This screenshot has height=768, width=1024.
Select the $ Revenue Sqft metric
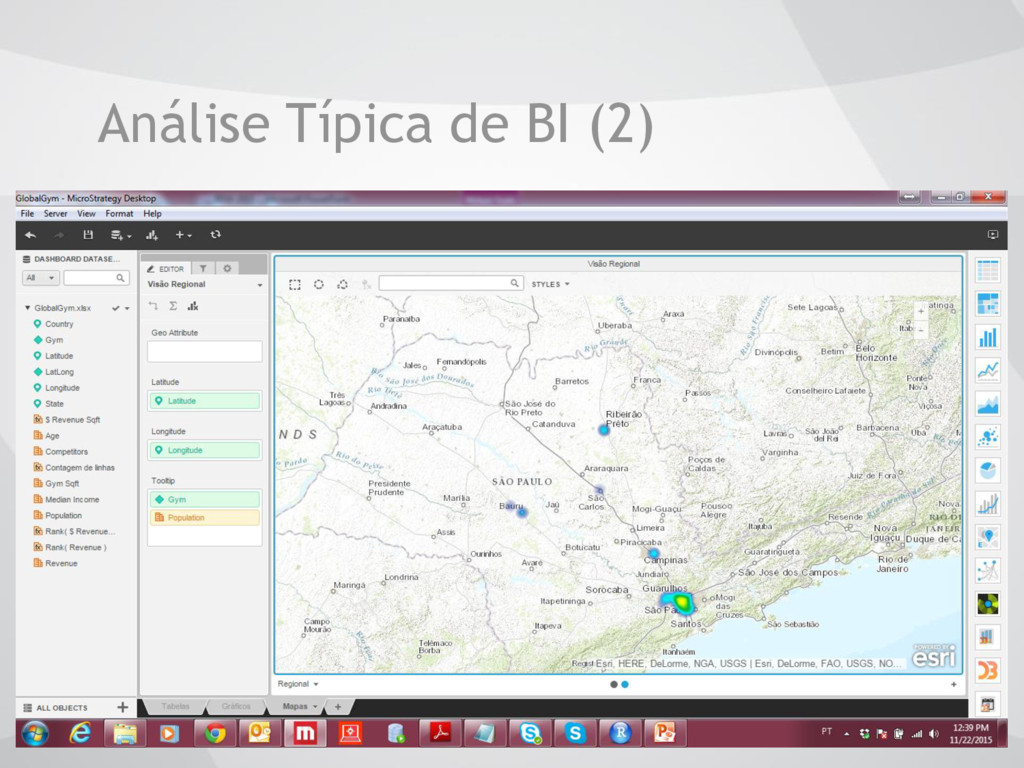coord(72,420)
